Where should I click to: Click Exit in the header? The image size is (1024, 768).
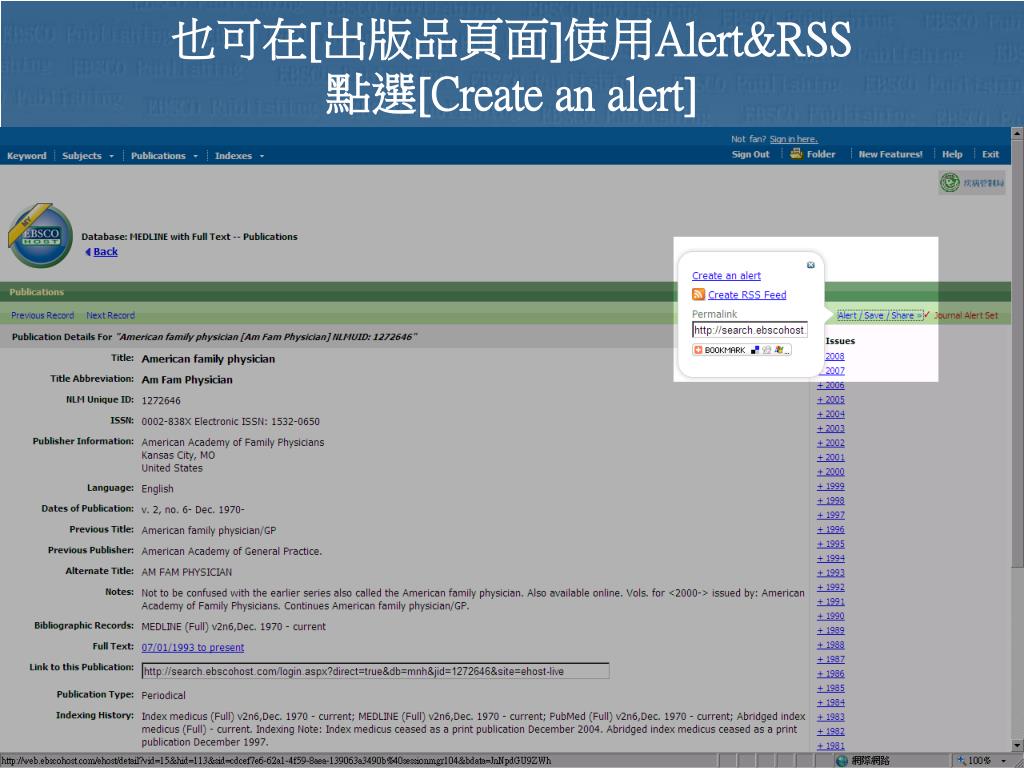[990, 154]
